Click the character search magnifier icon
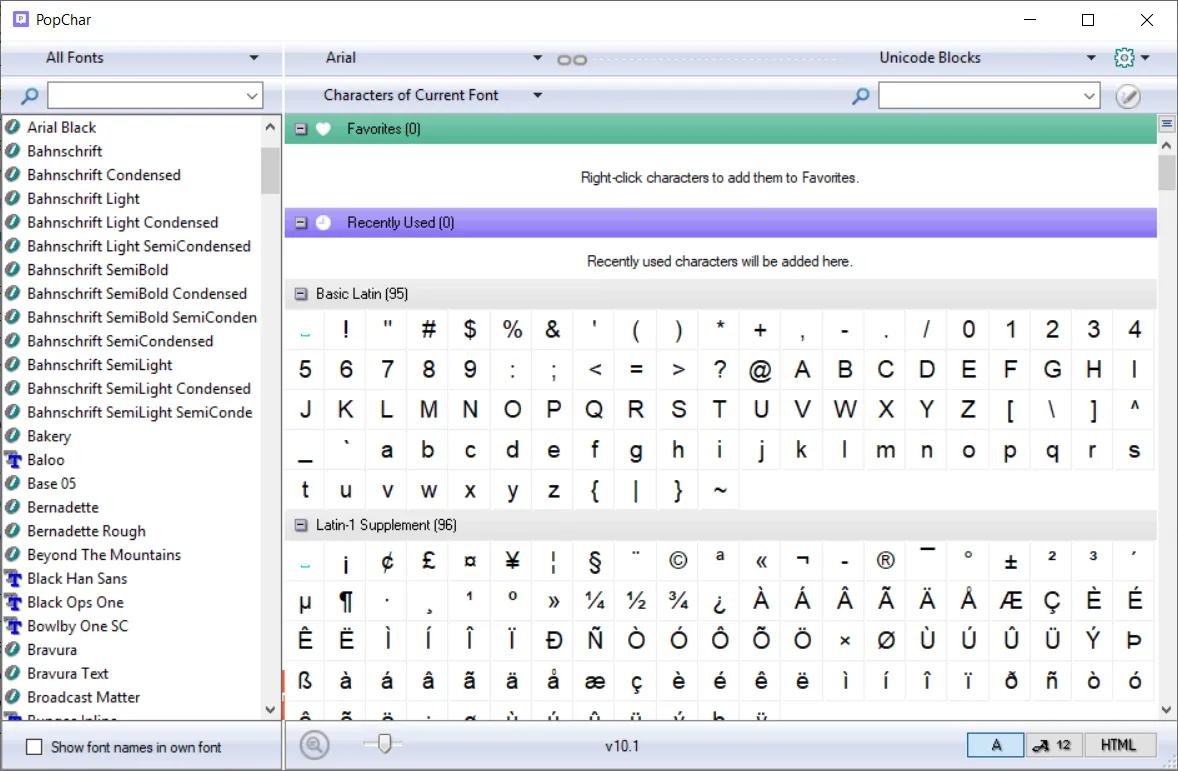This screenshot has height=771, width=1178. point(861,95)
